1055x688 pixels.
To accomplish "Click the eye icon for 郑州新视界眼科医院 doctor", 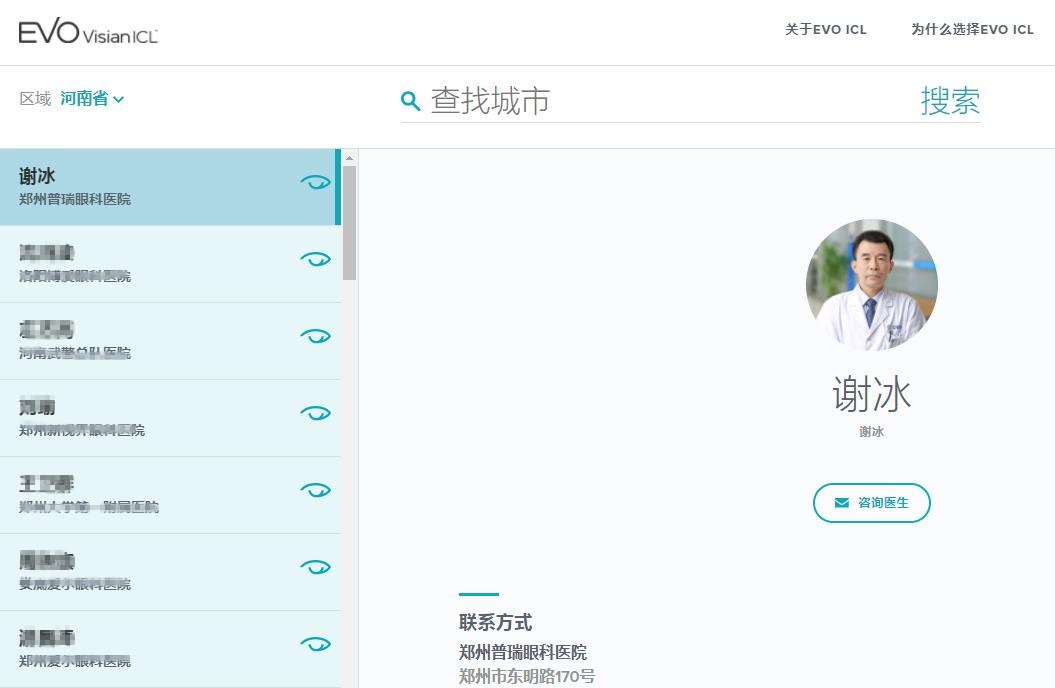I will [316, 413].
